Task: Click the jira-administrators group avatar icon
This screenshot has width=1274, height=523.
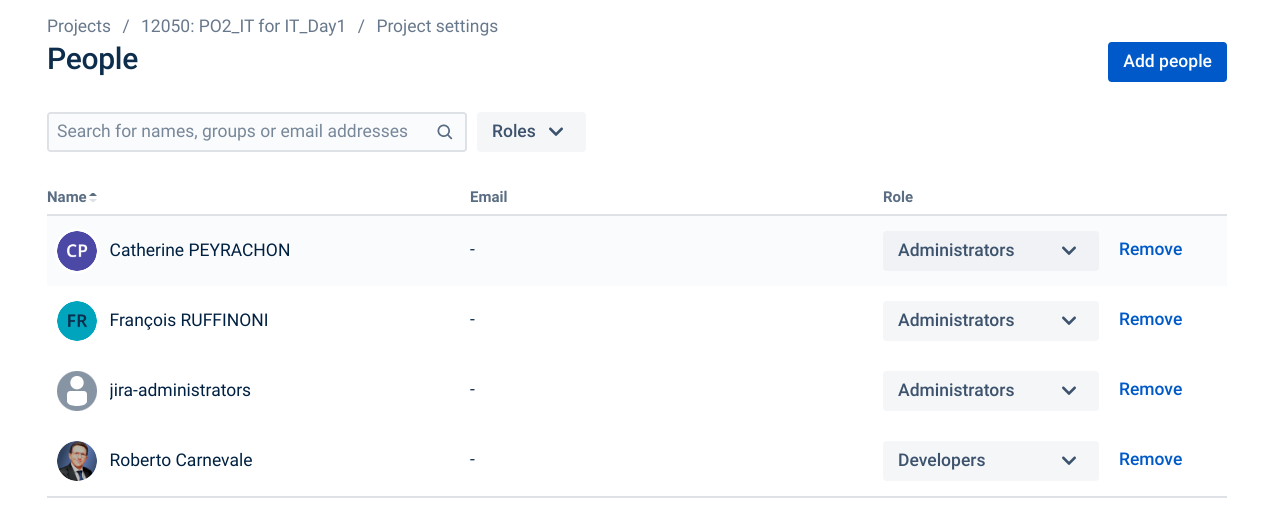Action: (x=77, y=391)
